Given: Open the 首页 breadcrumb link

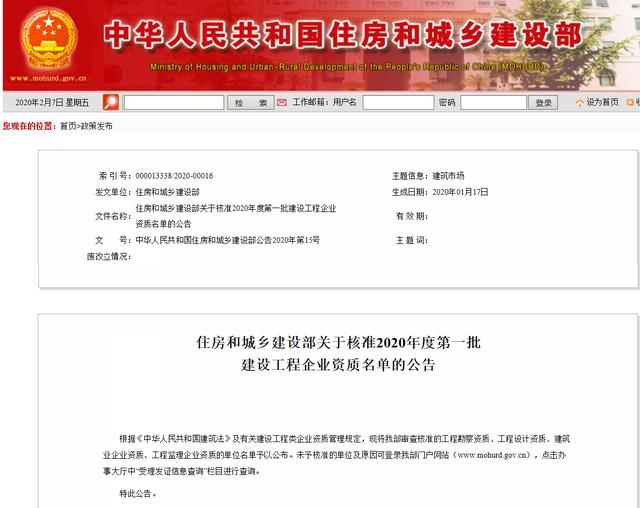Looking at the screenshot, I should (68, 126).
